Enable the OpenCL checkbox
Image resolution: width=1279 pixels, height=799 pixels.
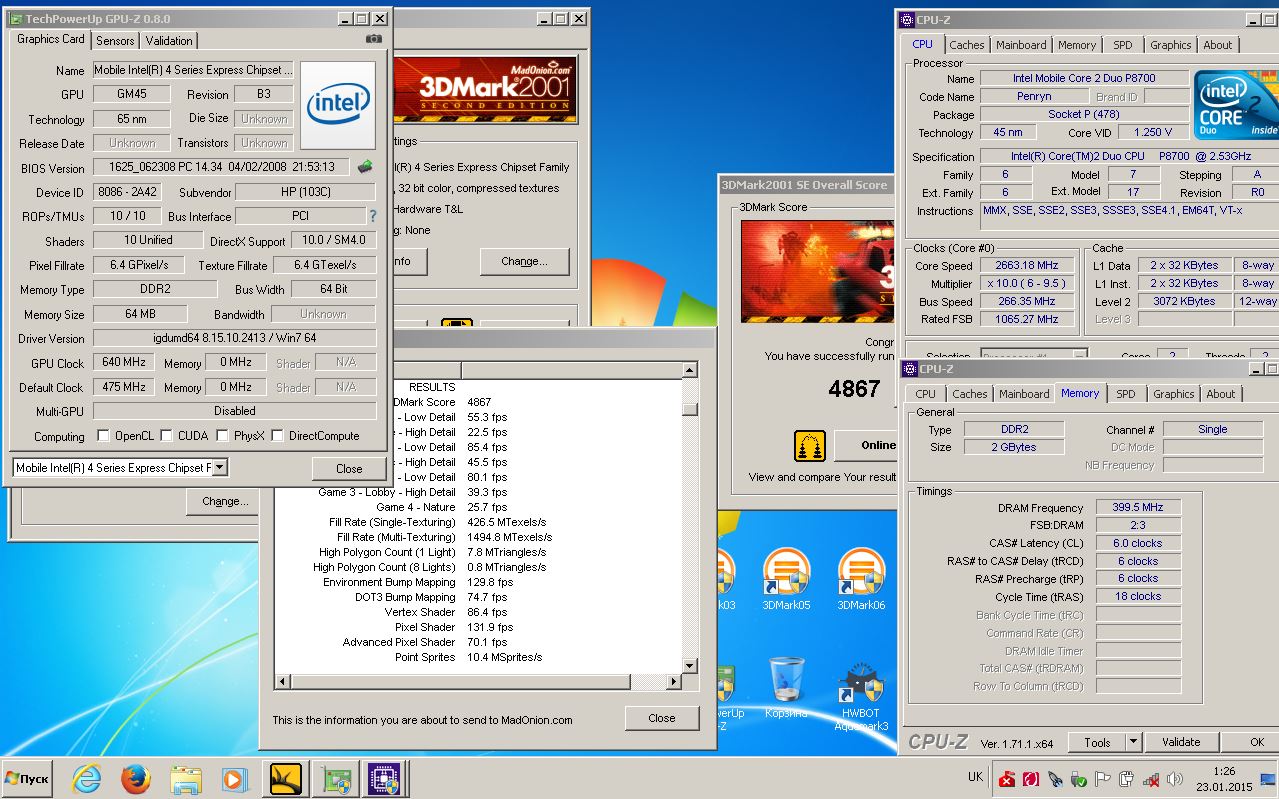point(103,436)
